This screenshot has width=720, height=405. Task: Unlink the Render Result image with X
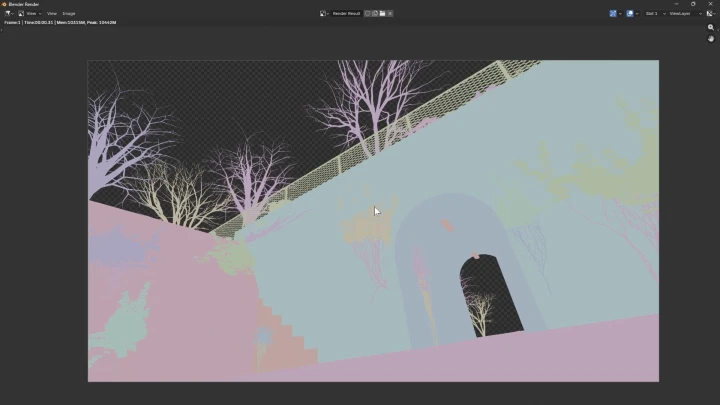click(x=390, y=14)
